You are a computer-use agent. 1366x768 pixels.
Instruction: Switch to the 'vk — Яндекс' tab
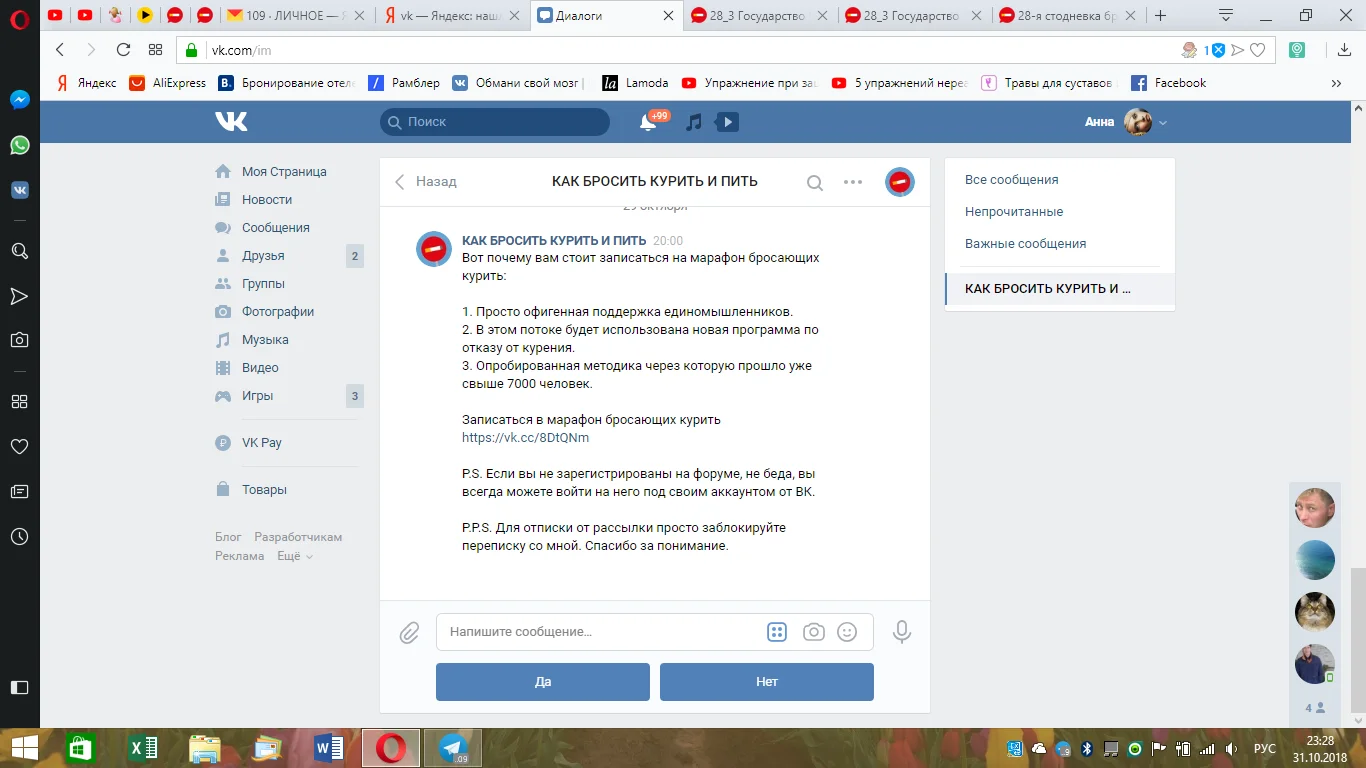coord(453,15)
